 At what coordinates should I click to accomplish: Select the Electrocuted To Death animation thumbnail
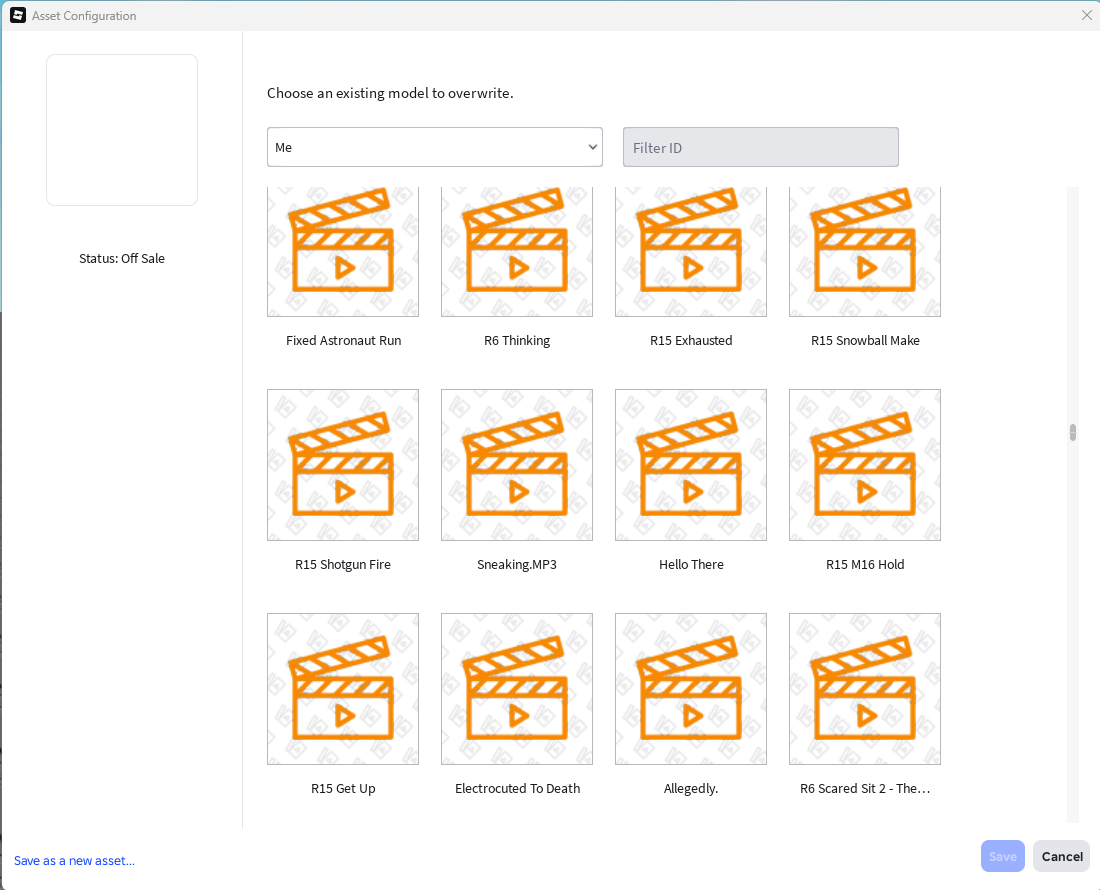[517, 689]
